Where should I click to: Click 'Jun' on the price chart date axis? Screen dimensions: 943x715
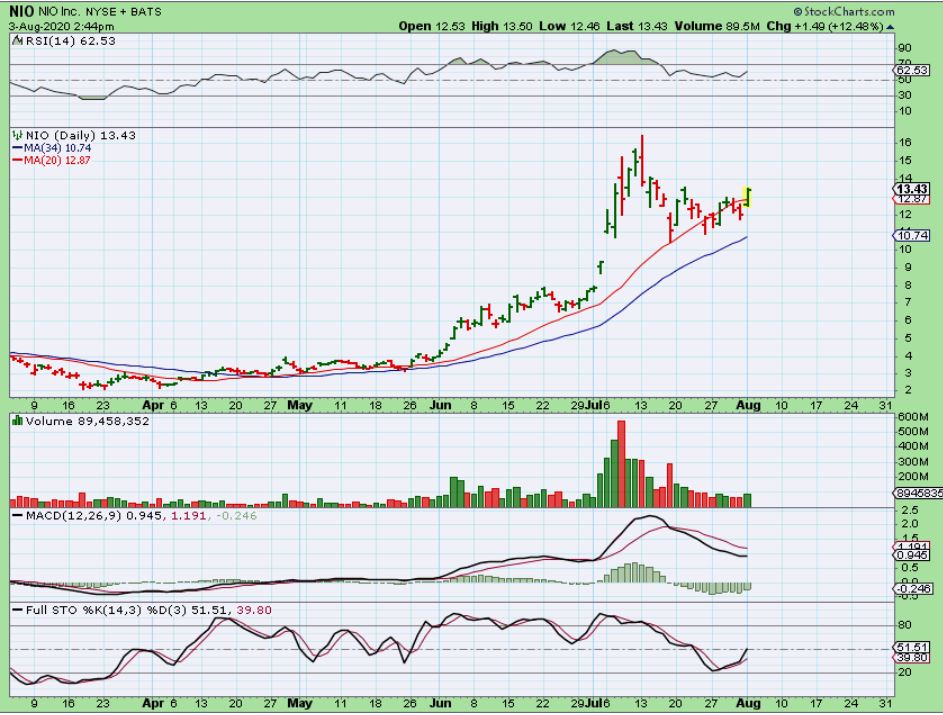440,405
